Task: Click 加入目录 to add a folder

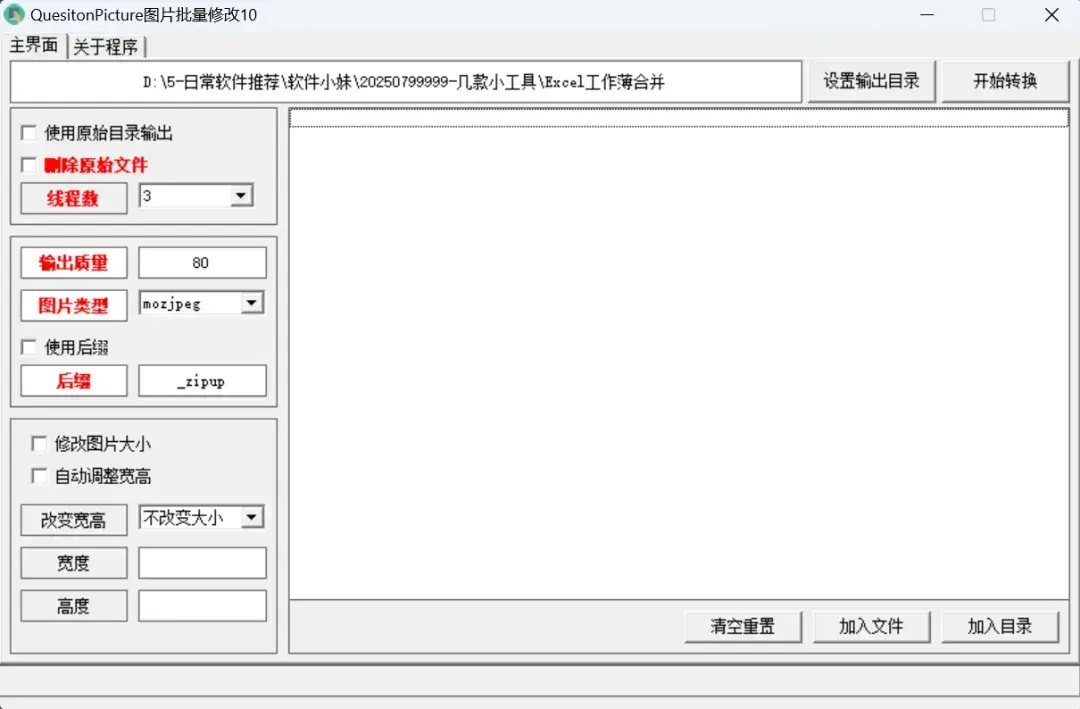Action: (1000, 626)
